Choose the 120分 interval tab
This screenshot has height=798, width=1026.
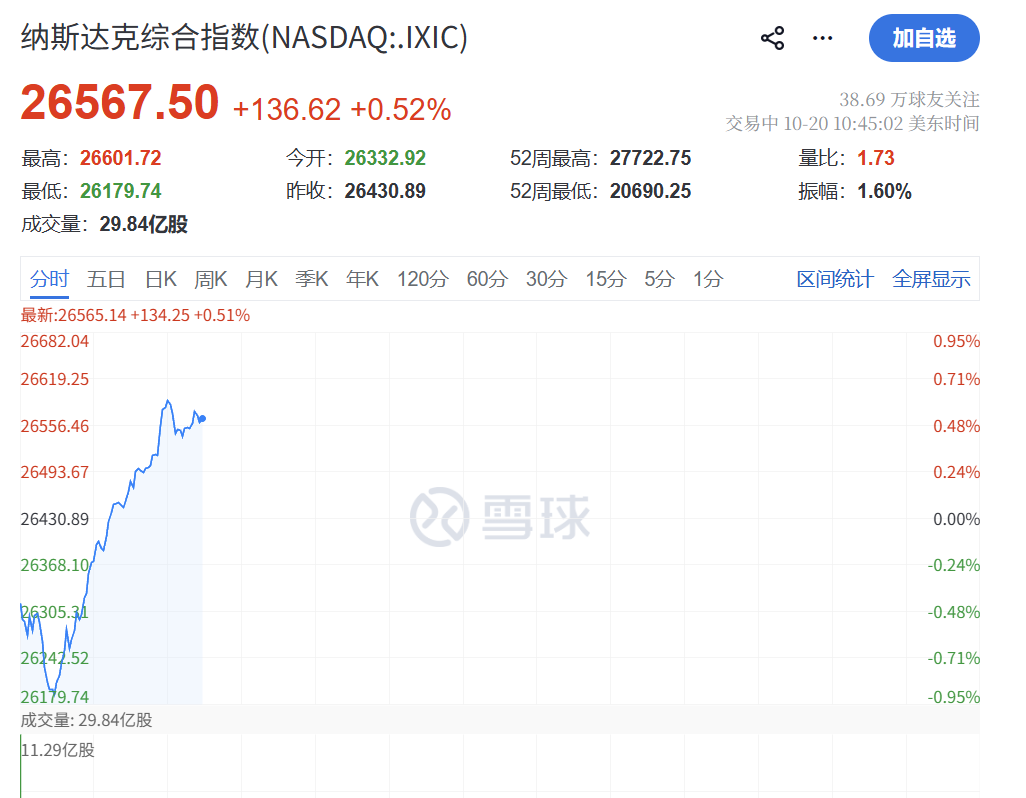click(x=423, y=279)
